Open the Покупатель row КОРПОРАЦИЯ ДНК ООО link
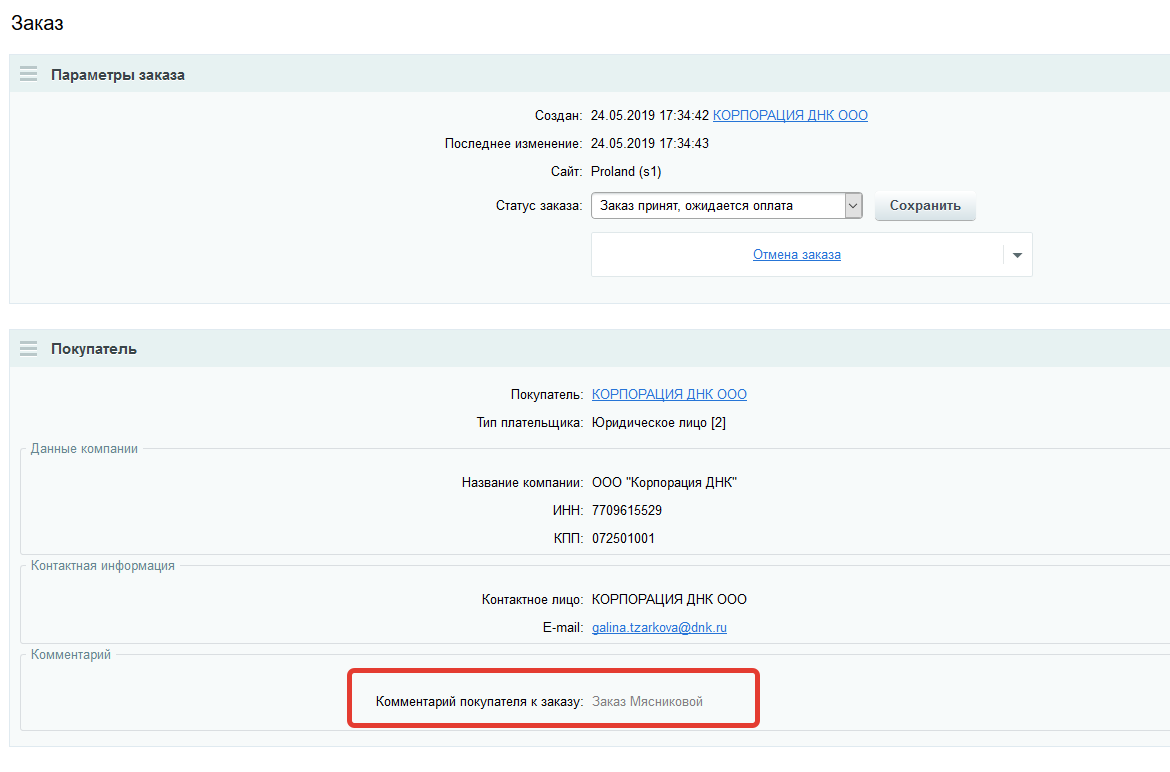Viewport: 1170px width, 772px height. [x=669, y=395]
